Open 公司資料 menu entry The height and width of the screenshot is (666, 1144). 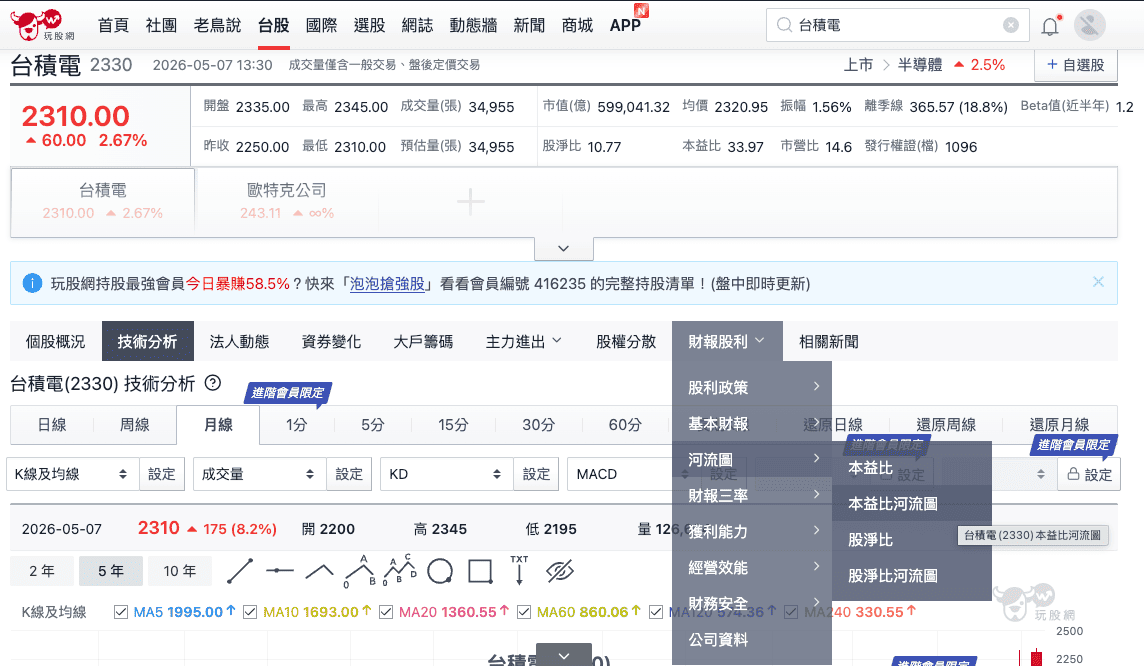coord(751,640)
